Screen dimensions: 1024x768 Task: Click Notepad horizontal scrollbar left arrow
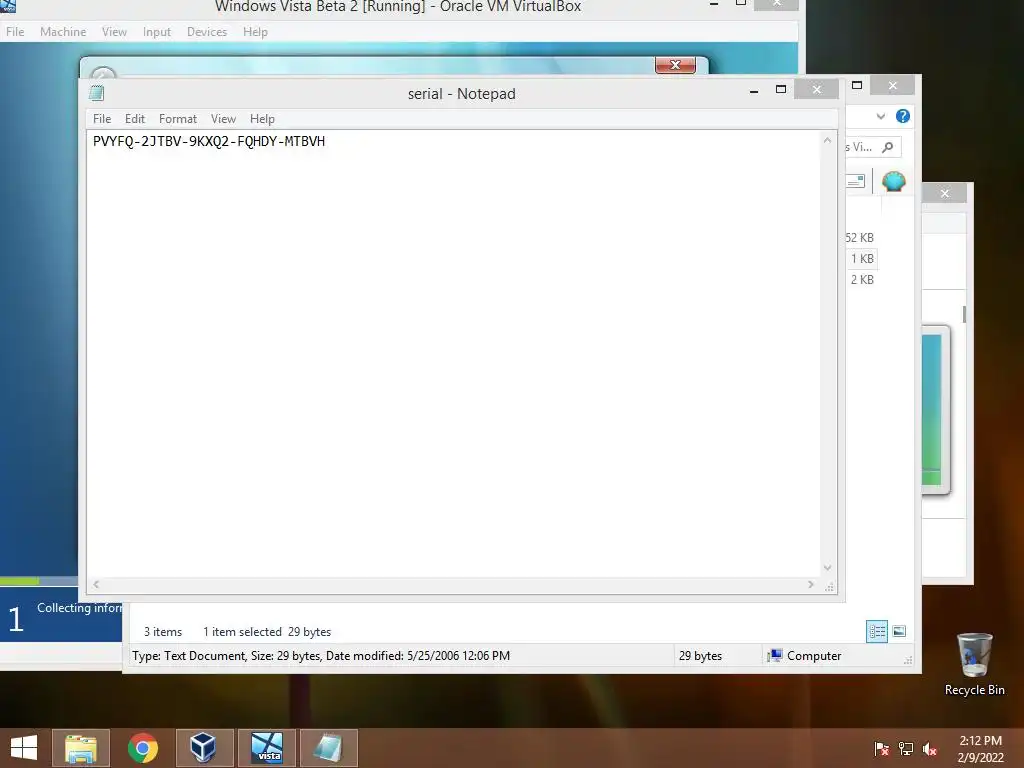coord(97,584)
